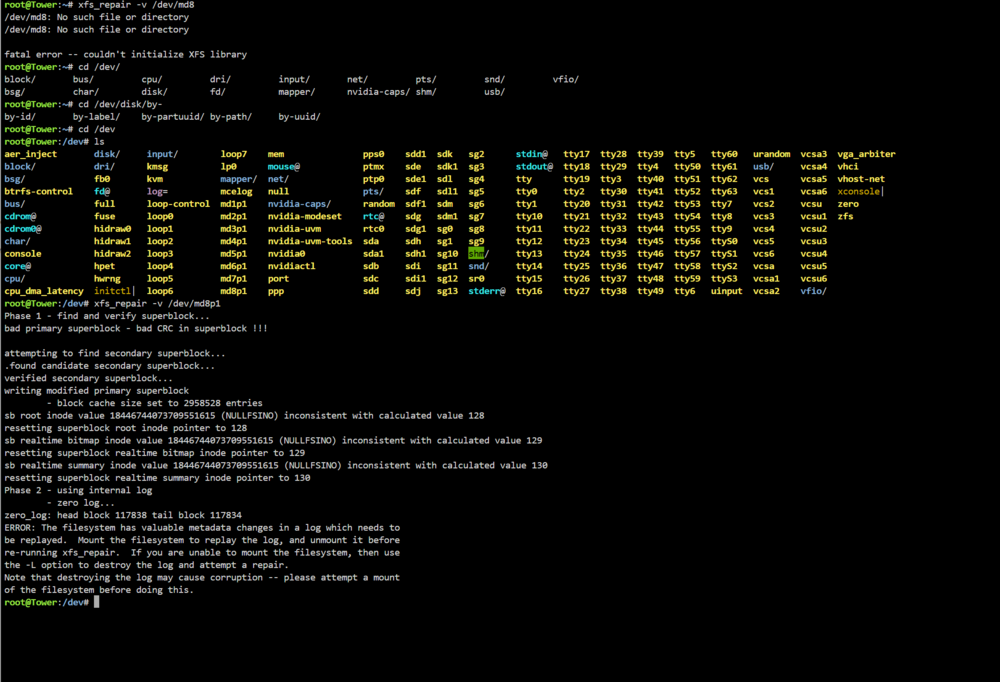Select the 'vga_arbiter' entry
Image resolution: width=1000 pixels, height=682 pixels.
point(866,154)
